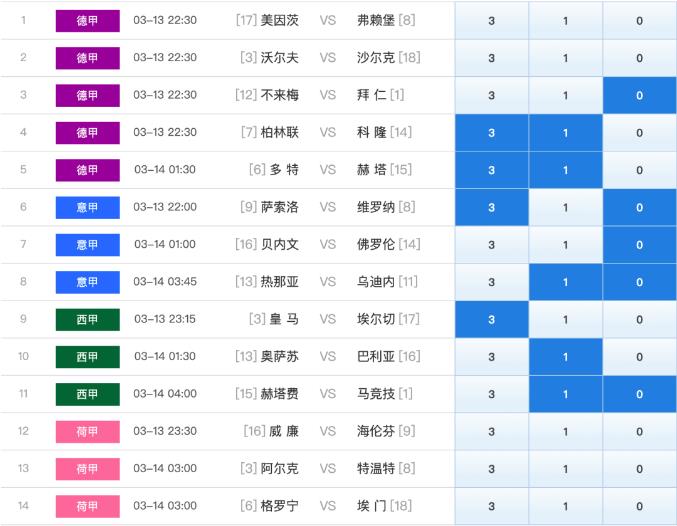This screenshot has width=677, height=526.
Task: Select option 1 for 格罗宁 vs 埃门
Action: pyautogui.click(x=566, y=506)
